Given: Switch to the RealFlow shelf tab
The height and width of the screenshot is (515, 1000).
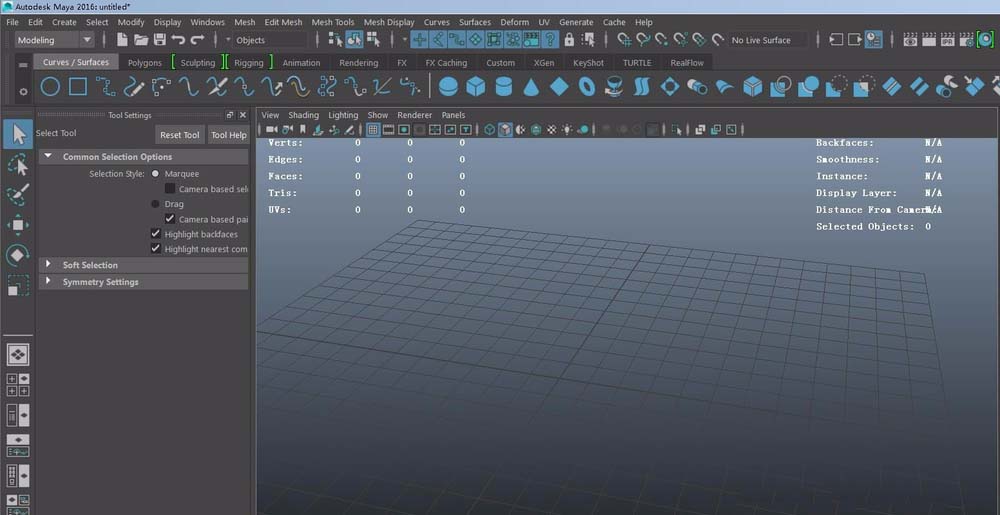Looking at the screenshot, I should tap(687, 63).
